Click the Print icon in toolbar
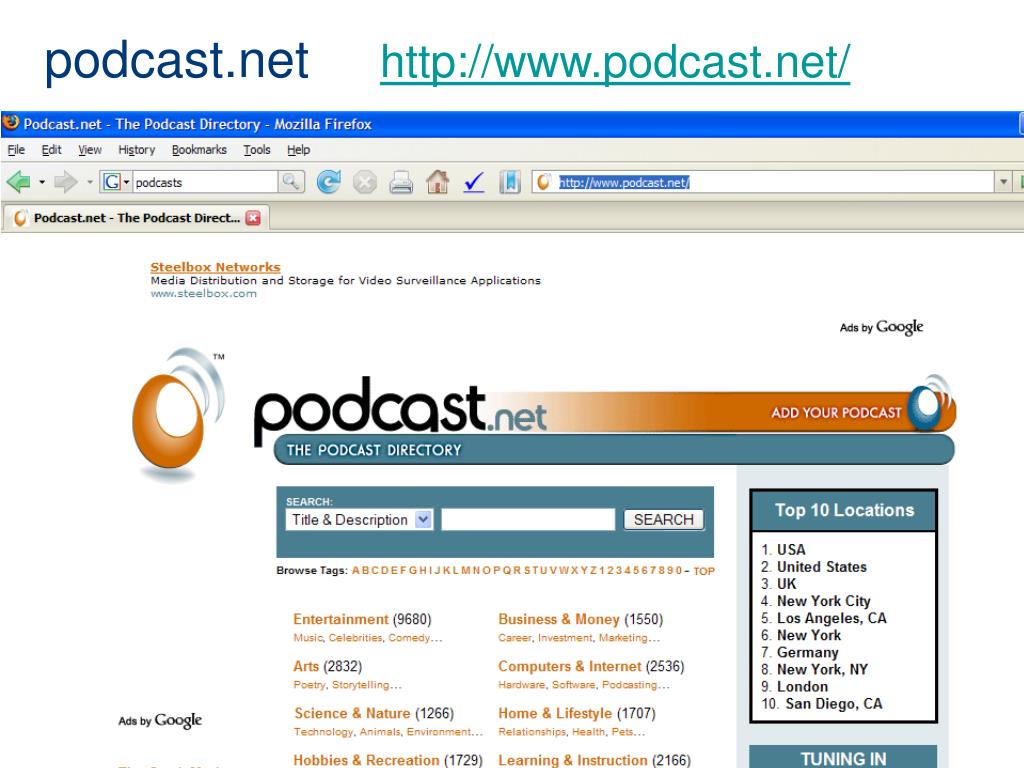The image size is (1024, 768). pyautogui.click(x=401, y=182)
